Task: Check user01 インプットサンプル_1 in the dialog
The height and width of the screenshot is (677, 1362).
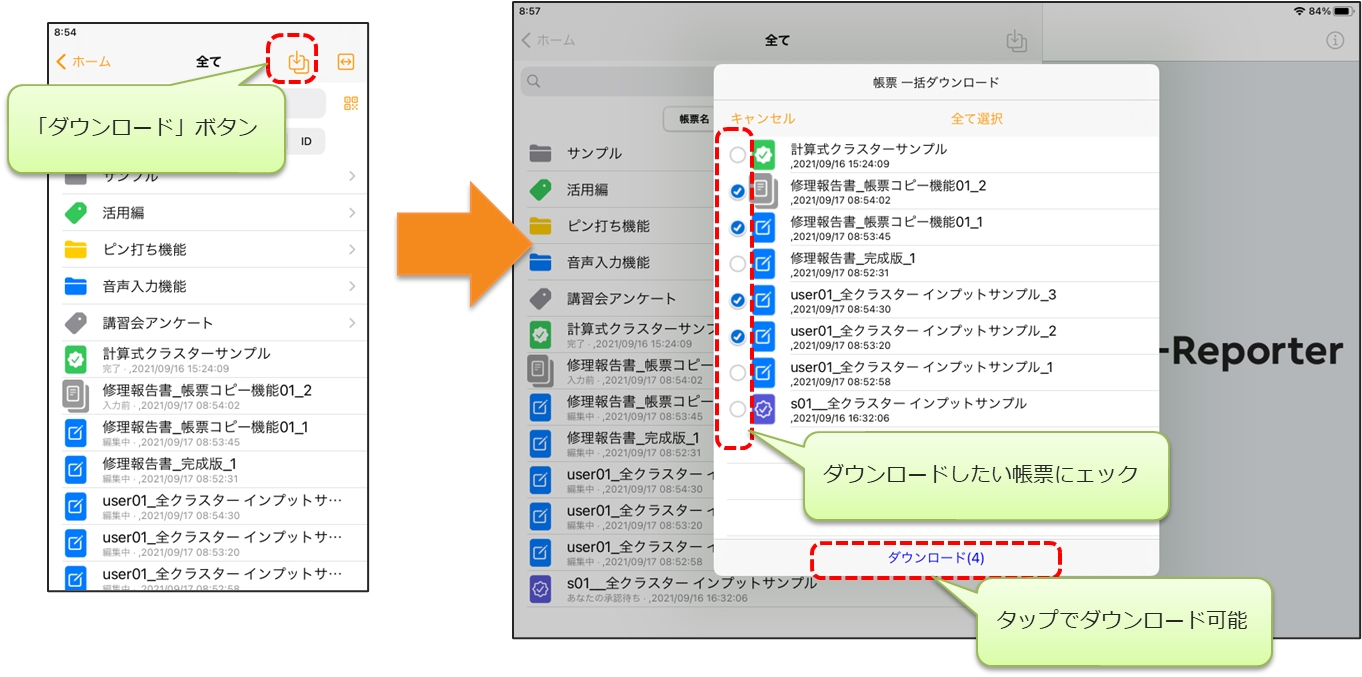Action: [x=738, y=373]
